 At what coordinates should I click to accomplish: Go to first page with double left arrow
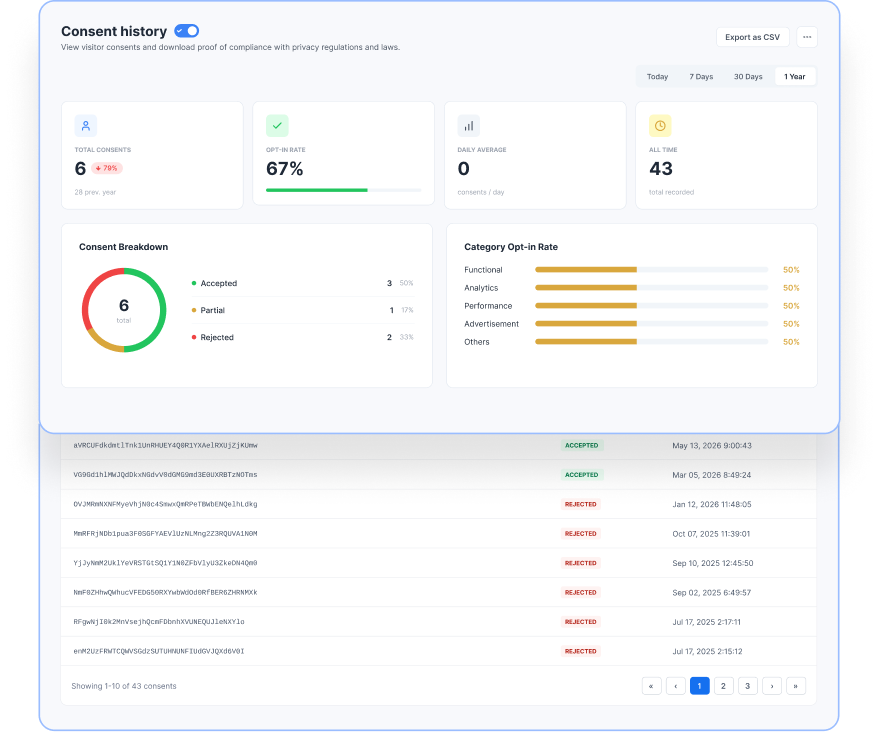coord(651,685)
